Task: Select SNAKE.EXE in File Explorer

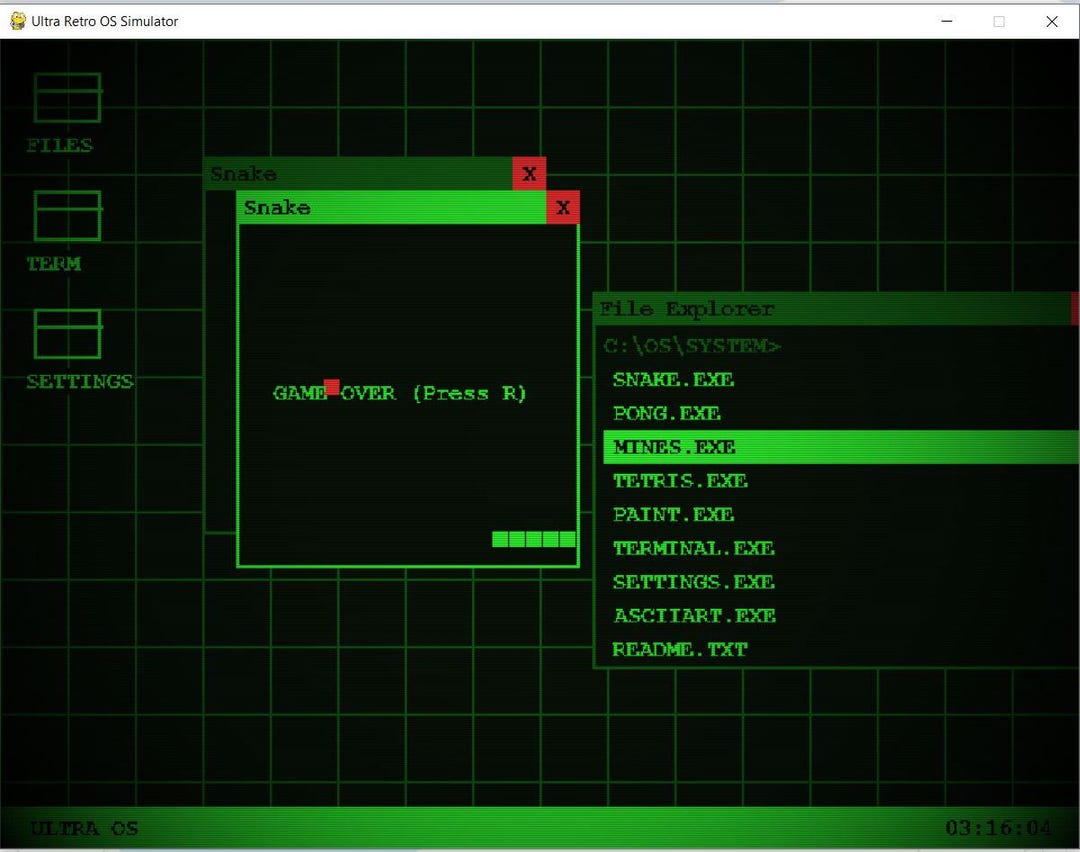Action: point(841,380)
